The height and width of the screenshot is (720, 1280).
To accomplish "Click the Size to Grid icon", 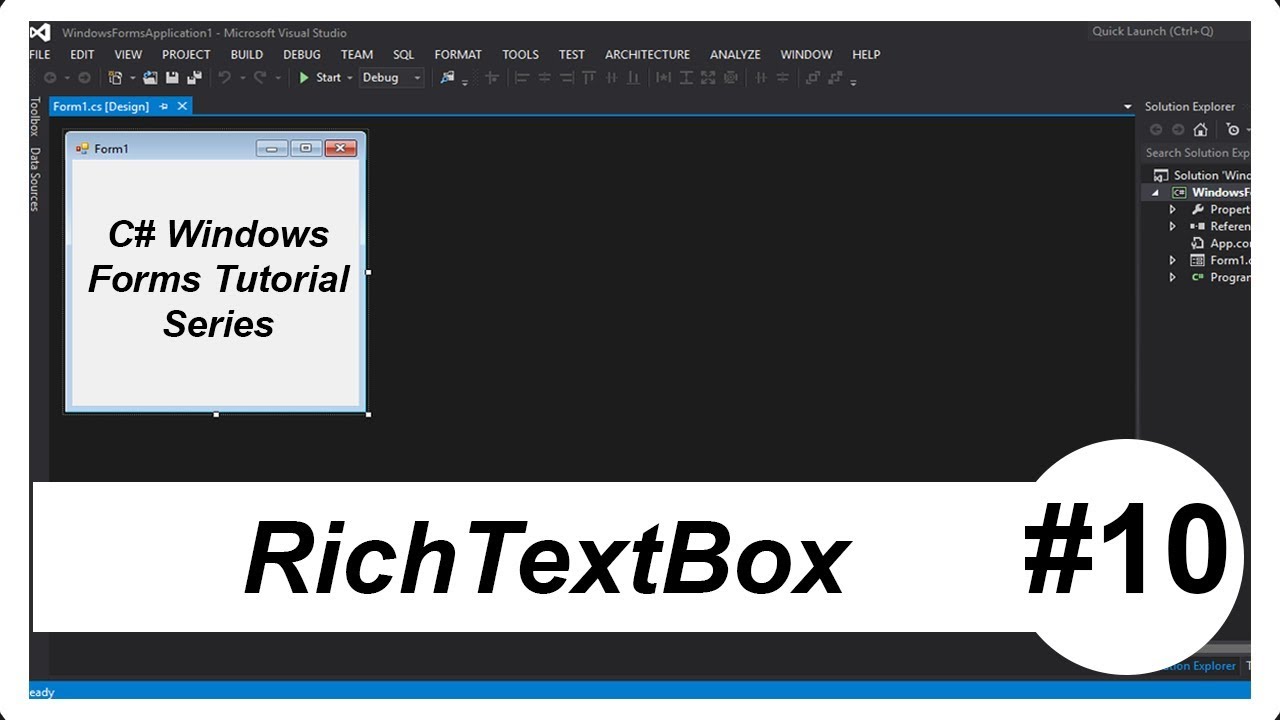I will click(730, 78).
